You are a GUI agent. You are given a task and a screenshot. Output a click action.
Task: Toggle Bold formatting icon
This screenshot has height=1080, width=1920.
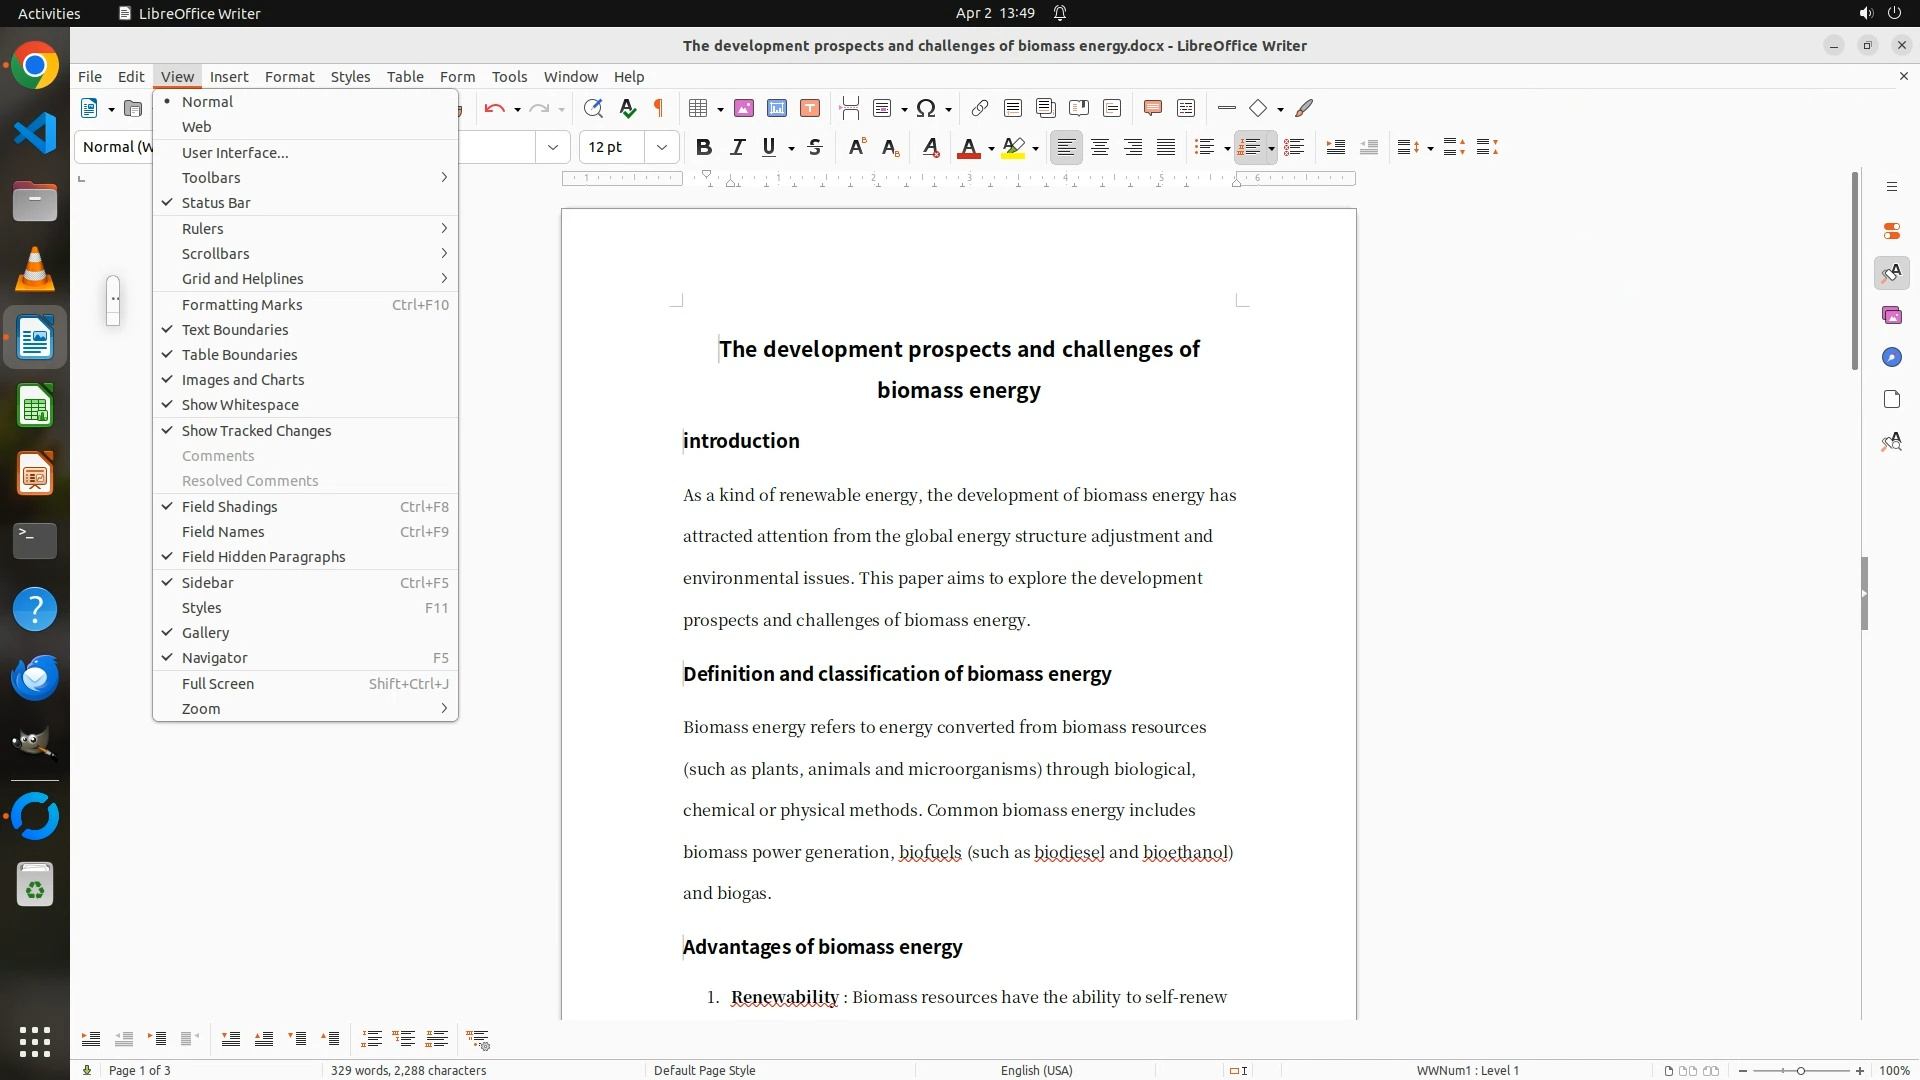point(704,148)
